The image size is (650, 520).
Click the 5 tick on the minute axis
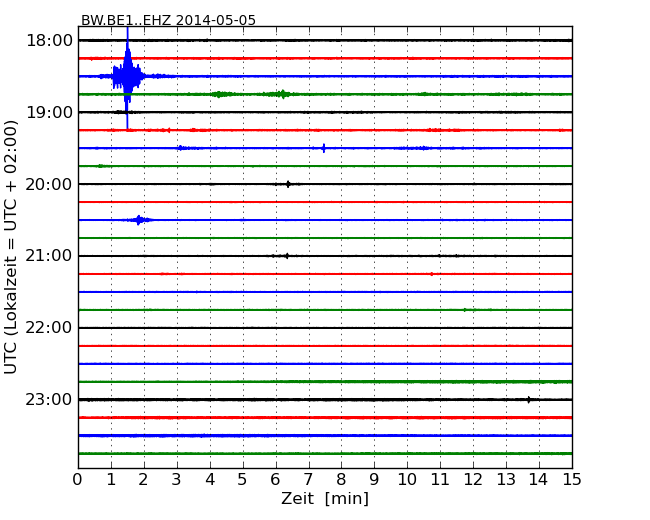coord(243,480)
